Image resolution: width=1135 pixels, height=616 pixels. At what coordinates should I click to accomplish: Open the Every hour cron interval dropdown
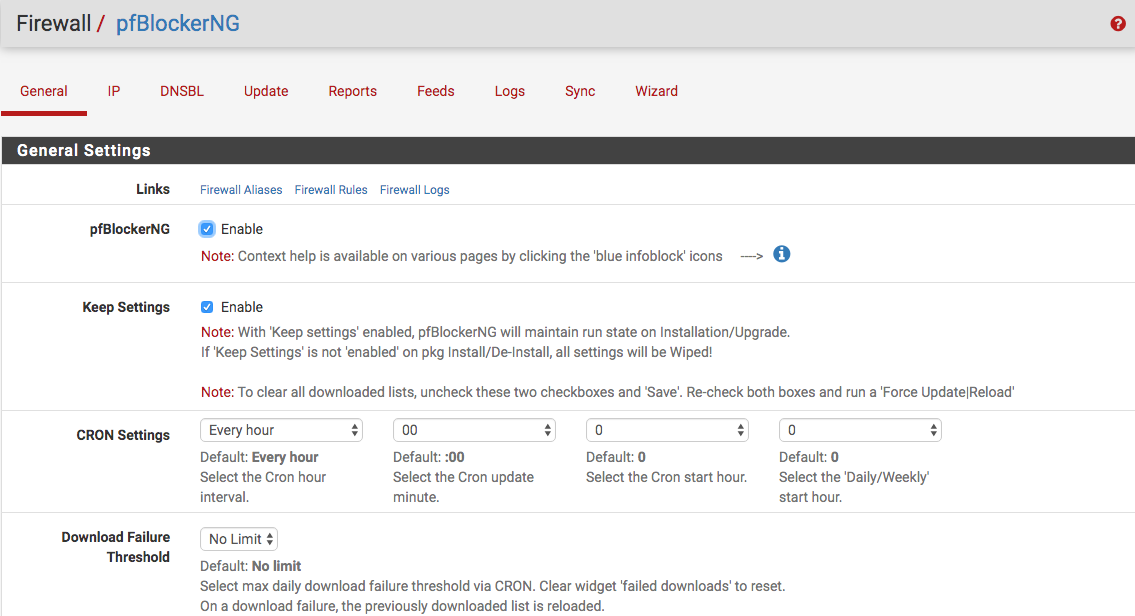281,430
